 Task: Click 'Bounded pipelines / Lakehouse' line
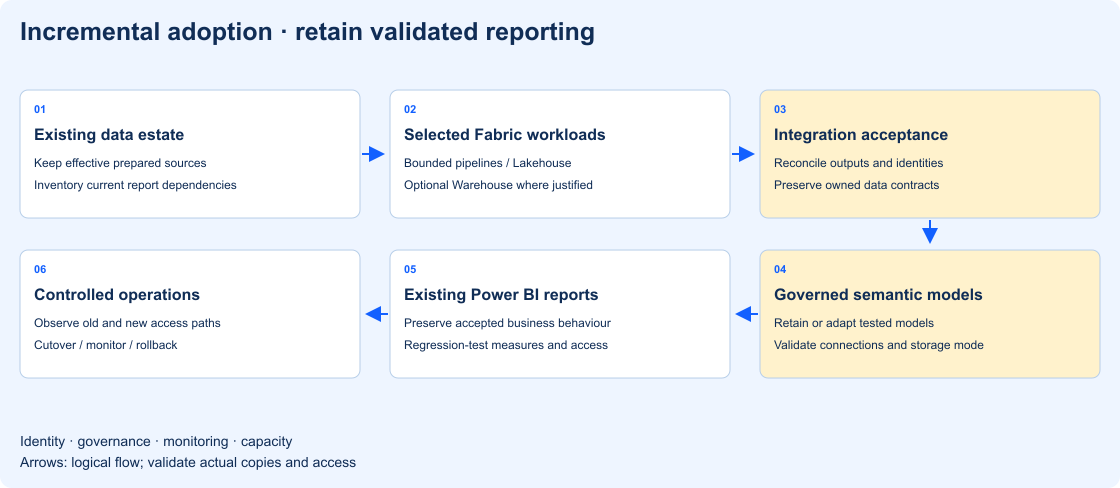point(488,163)
